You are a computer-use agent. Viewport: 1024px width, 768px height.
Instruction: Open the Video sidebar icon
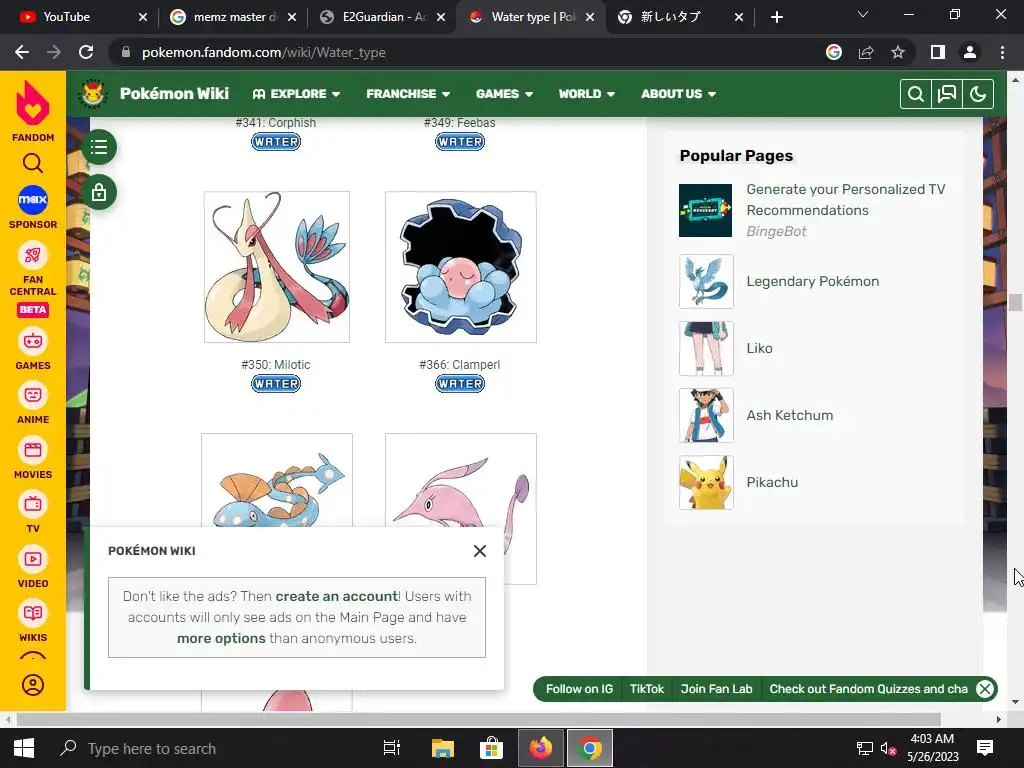[x=33, y=559]
